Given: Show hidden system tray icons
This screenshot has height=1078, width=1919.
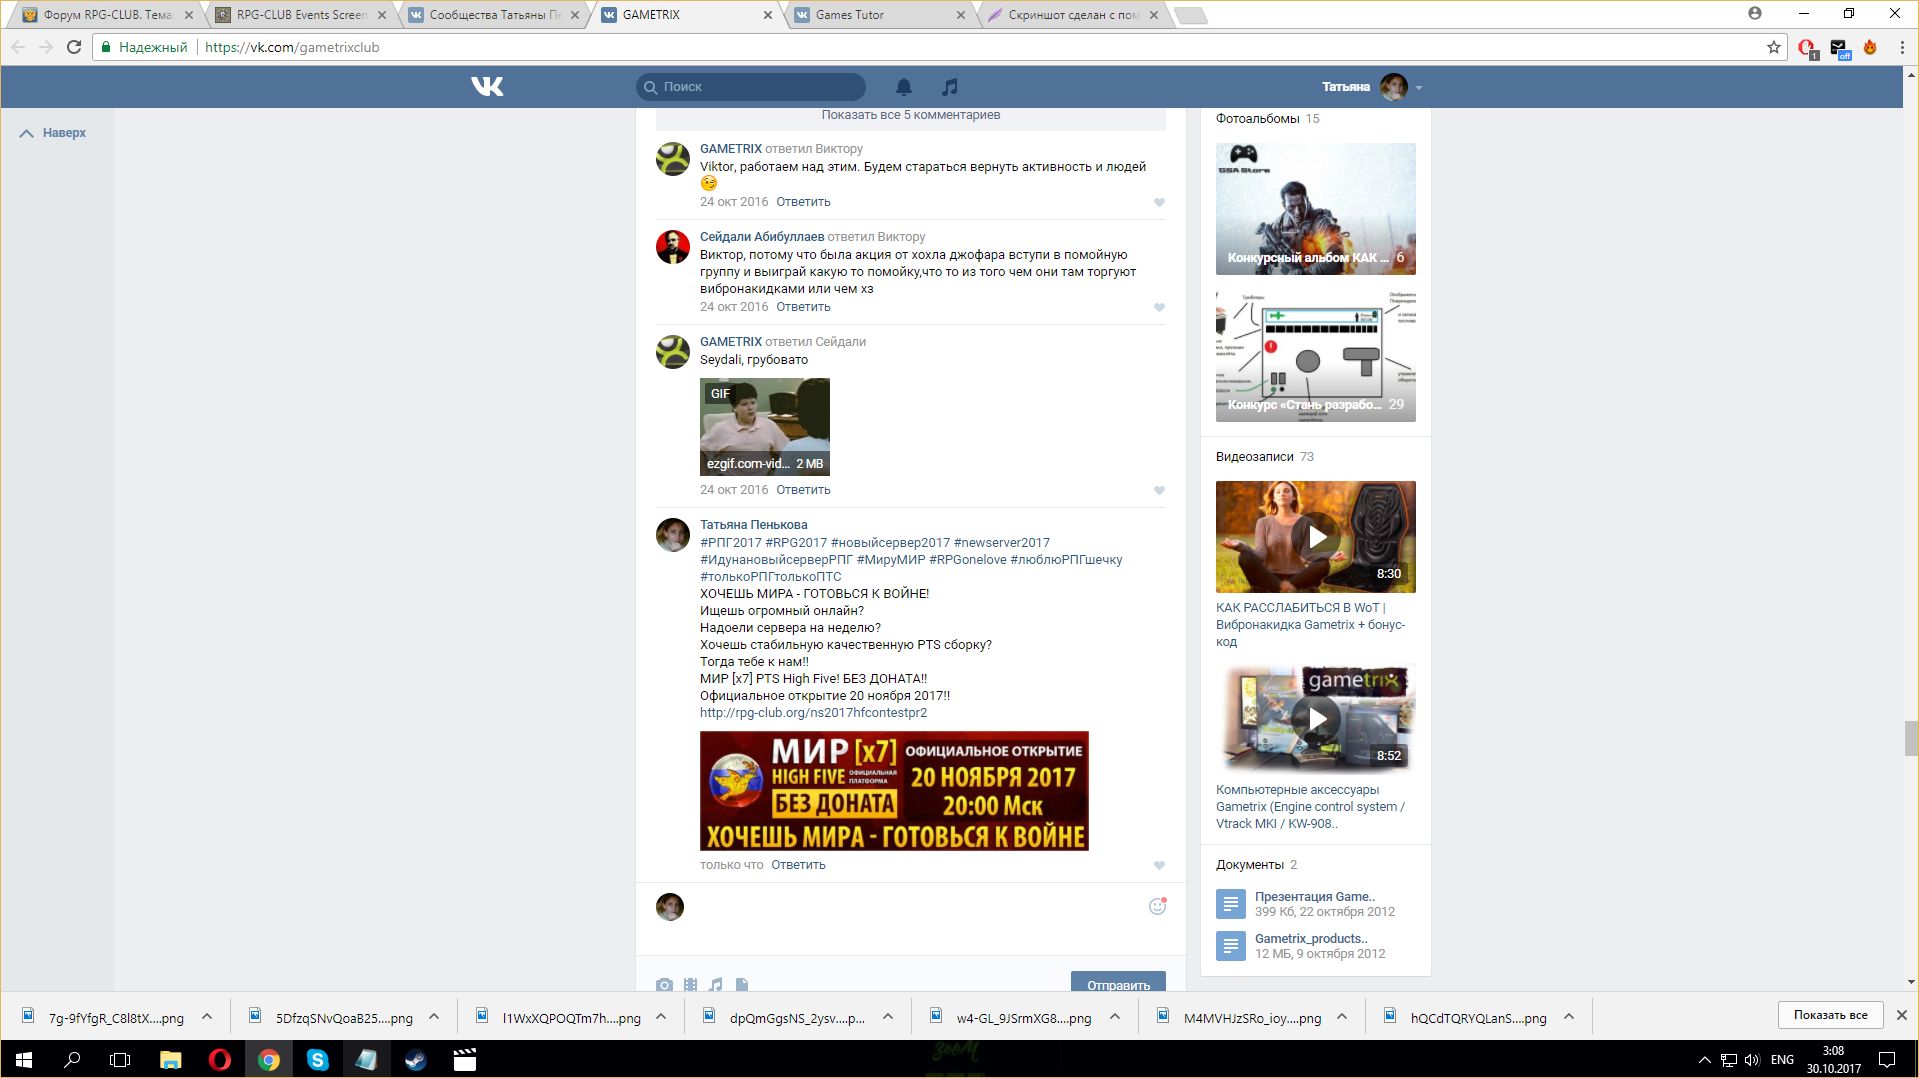Looking at the screenshot, I should [x=1704, y=1060].
